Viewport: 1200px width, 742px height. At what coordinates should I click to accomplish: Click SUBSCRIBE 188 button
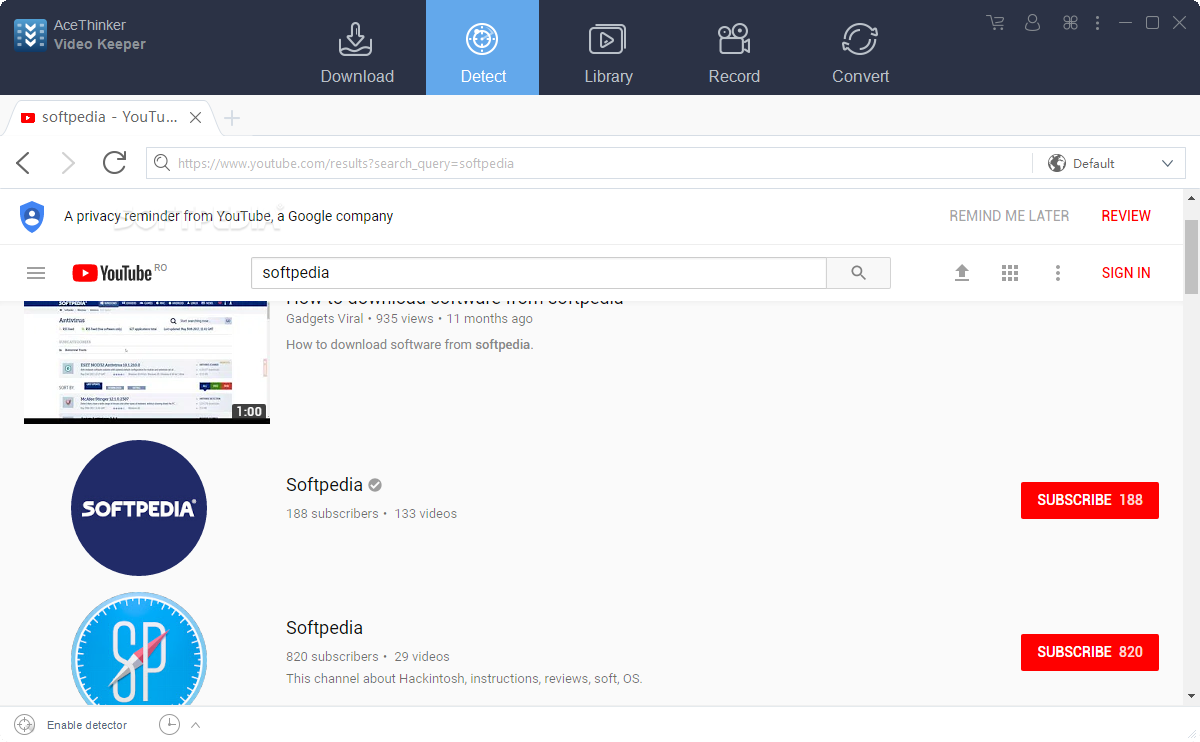tap(1090, 500)
